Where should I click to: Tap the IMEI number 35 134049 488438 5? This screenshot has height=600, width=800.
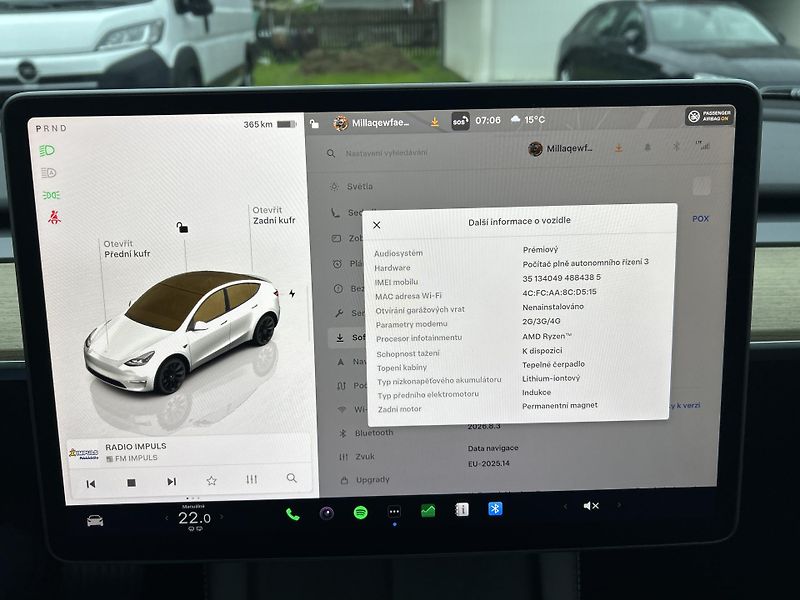(x=562, y=278)
